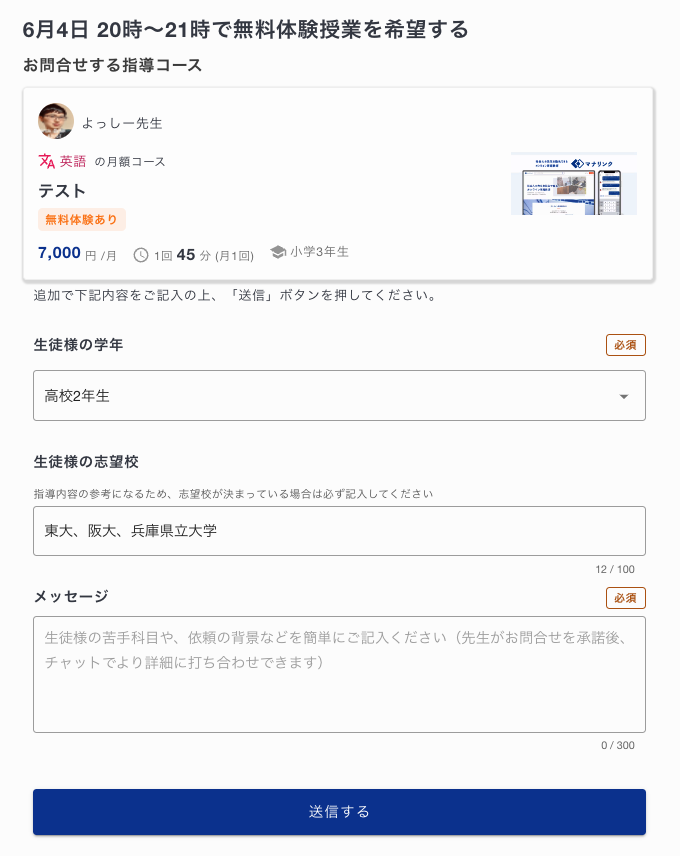Image resolution: width=680 pixels, height=856 pixels.
Task: Focus the メッセージ text area
Action: [x=339, y=675]
